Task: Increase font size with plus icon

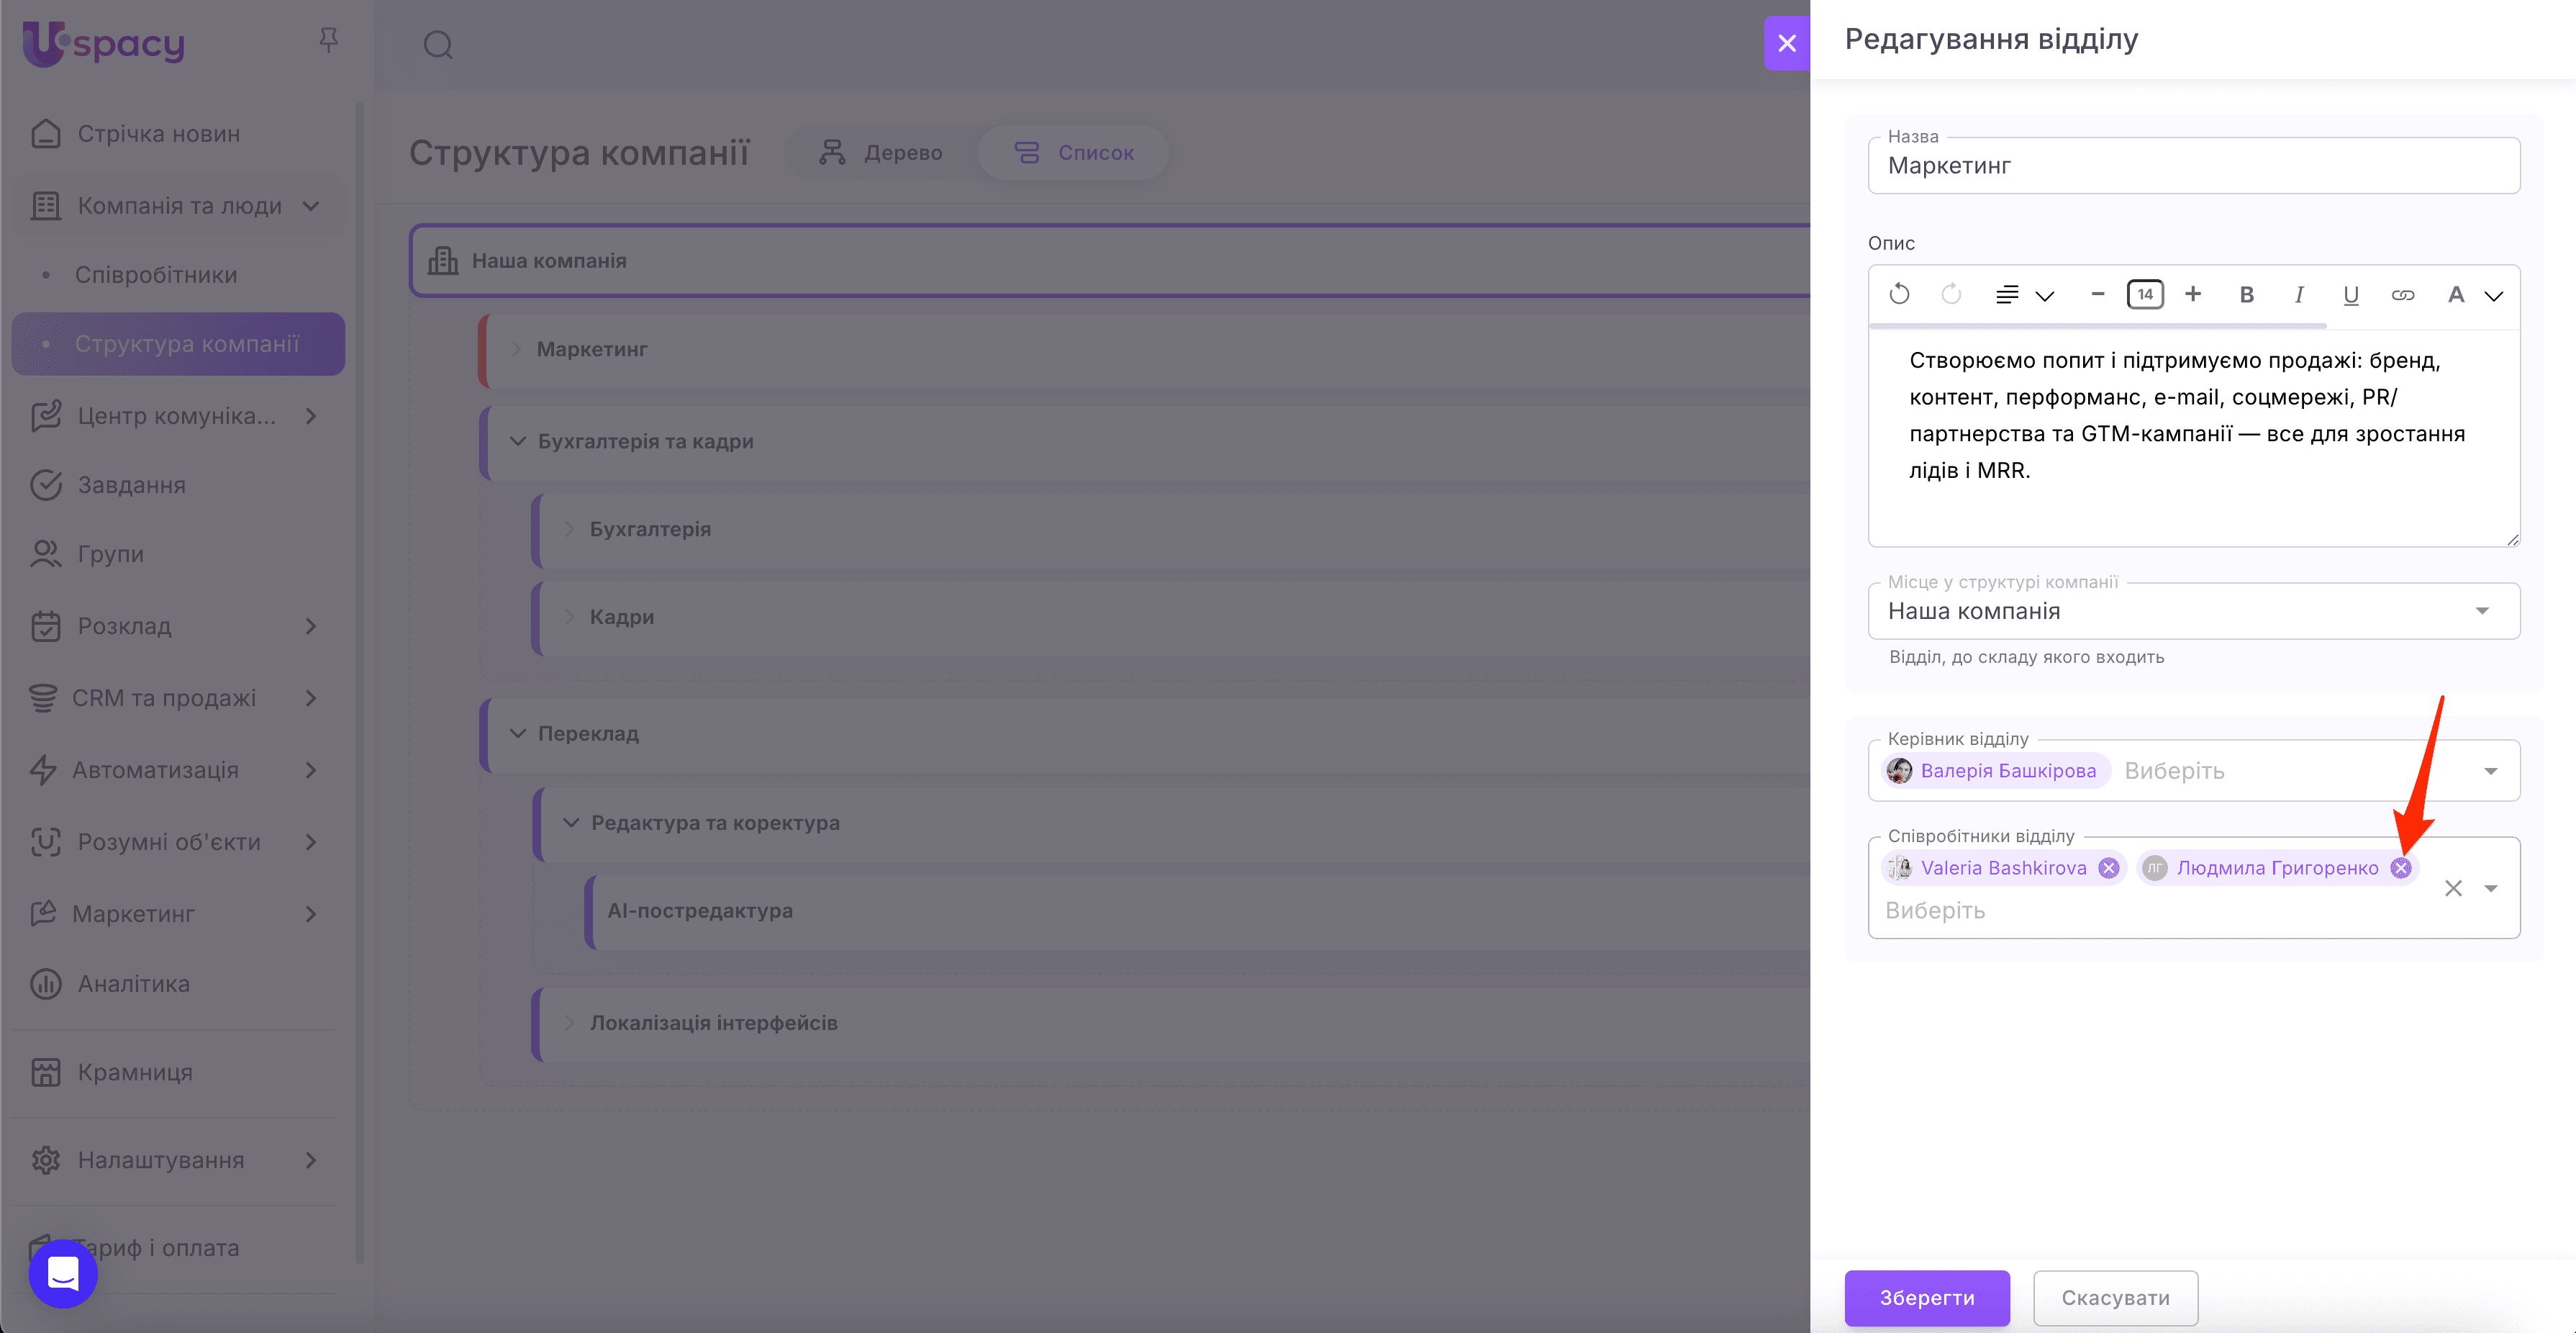Action: (x=2193, y=294)
